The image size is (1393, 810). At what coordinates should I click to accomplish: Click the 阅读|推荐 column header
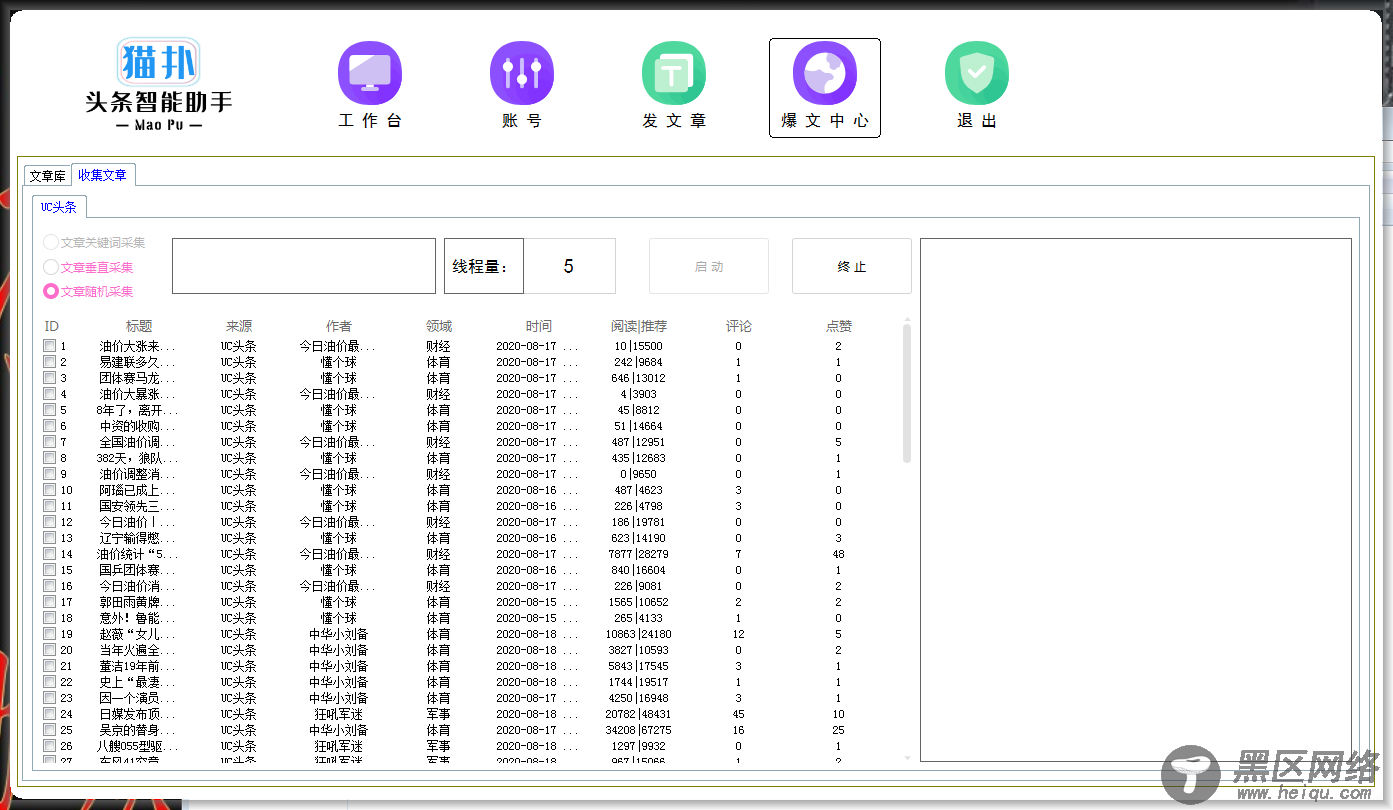639,326
